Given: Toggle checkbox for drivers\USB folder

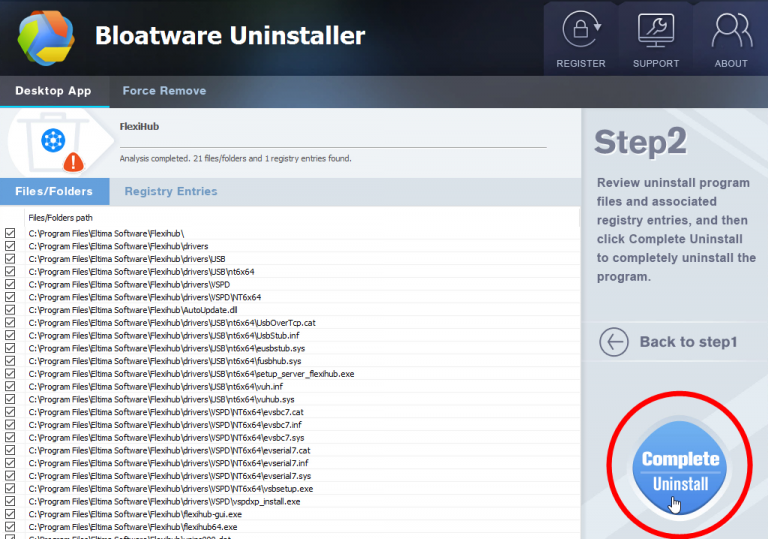Looking at the screenshot, I should (10, 259).
